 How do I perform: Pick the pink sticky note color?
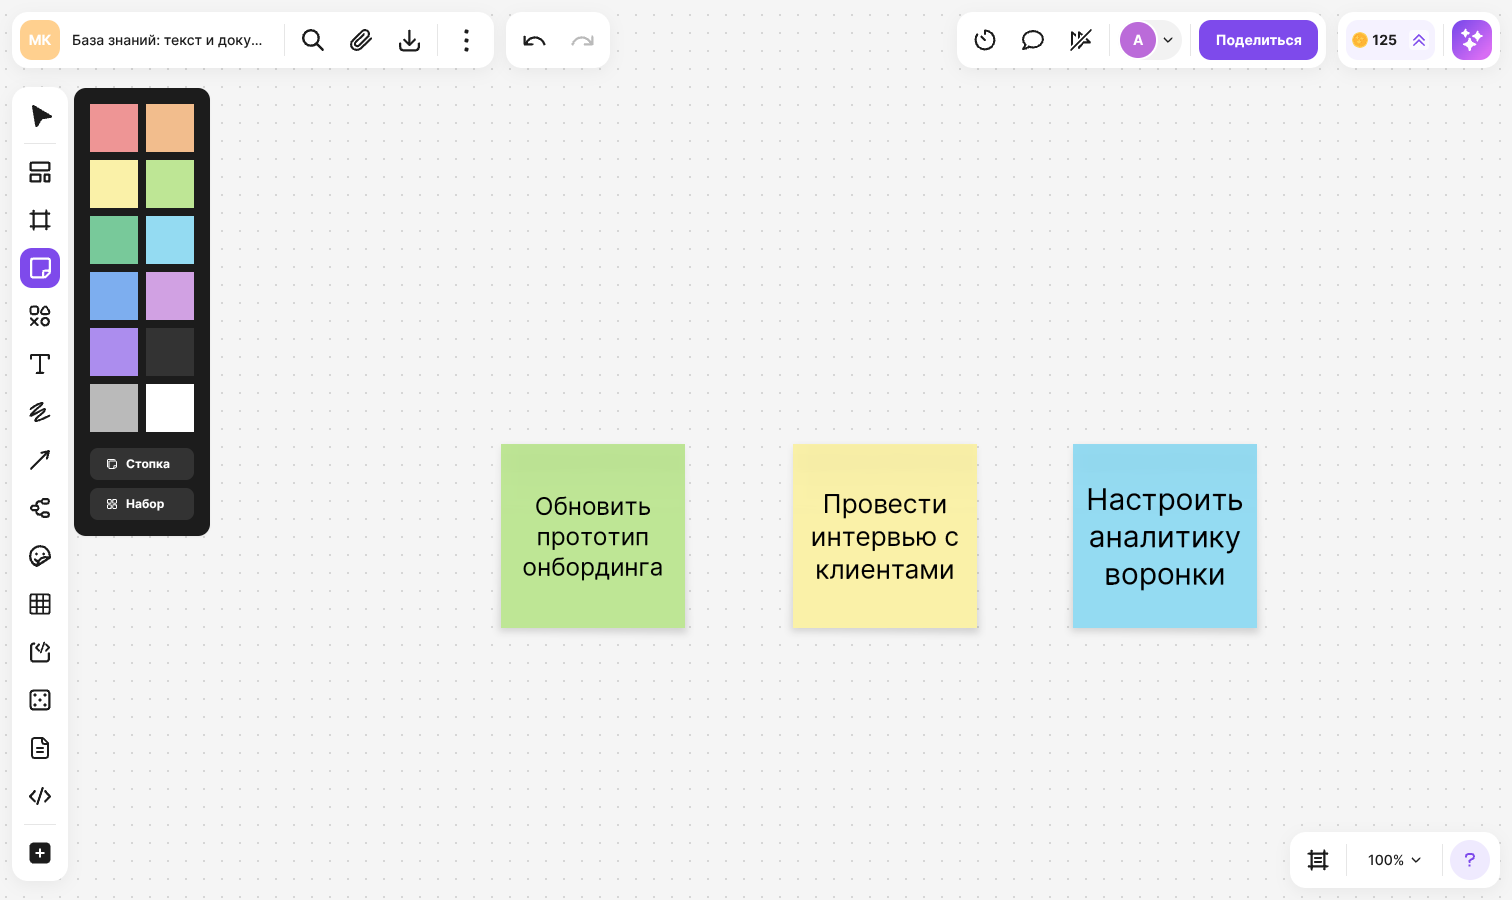[114, 128]
